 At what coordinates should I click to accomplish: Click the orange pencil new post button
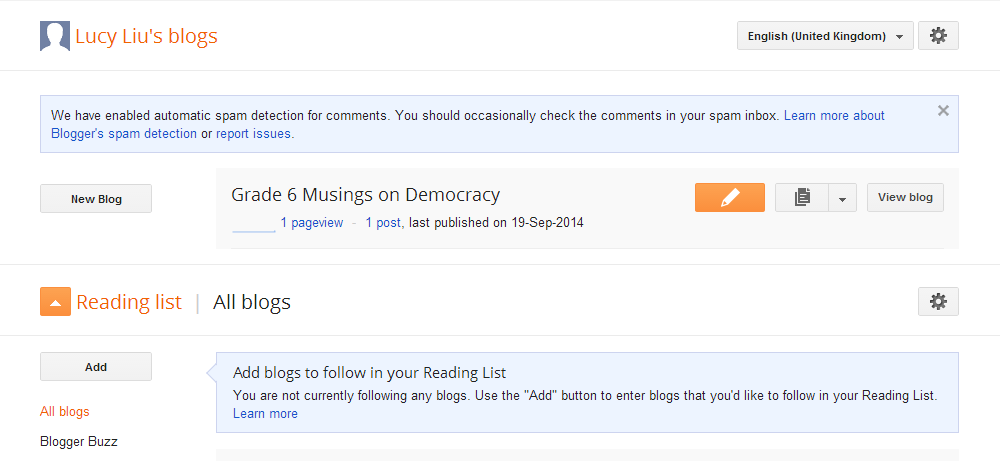click(730, 198)
